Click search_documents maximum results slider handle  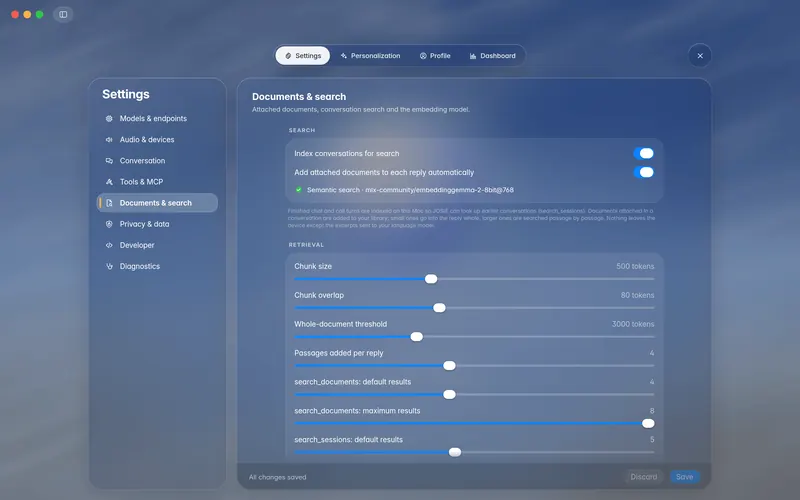648,423
